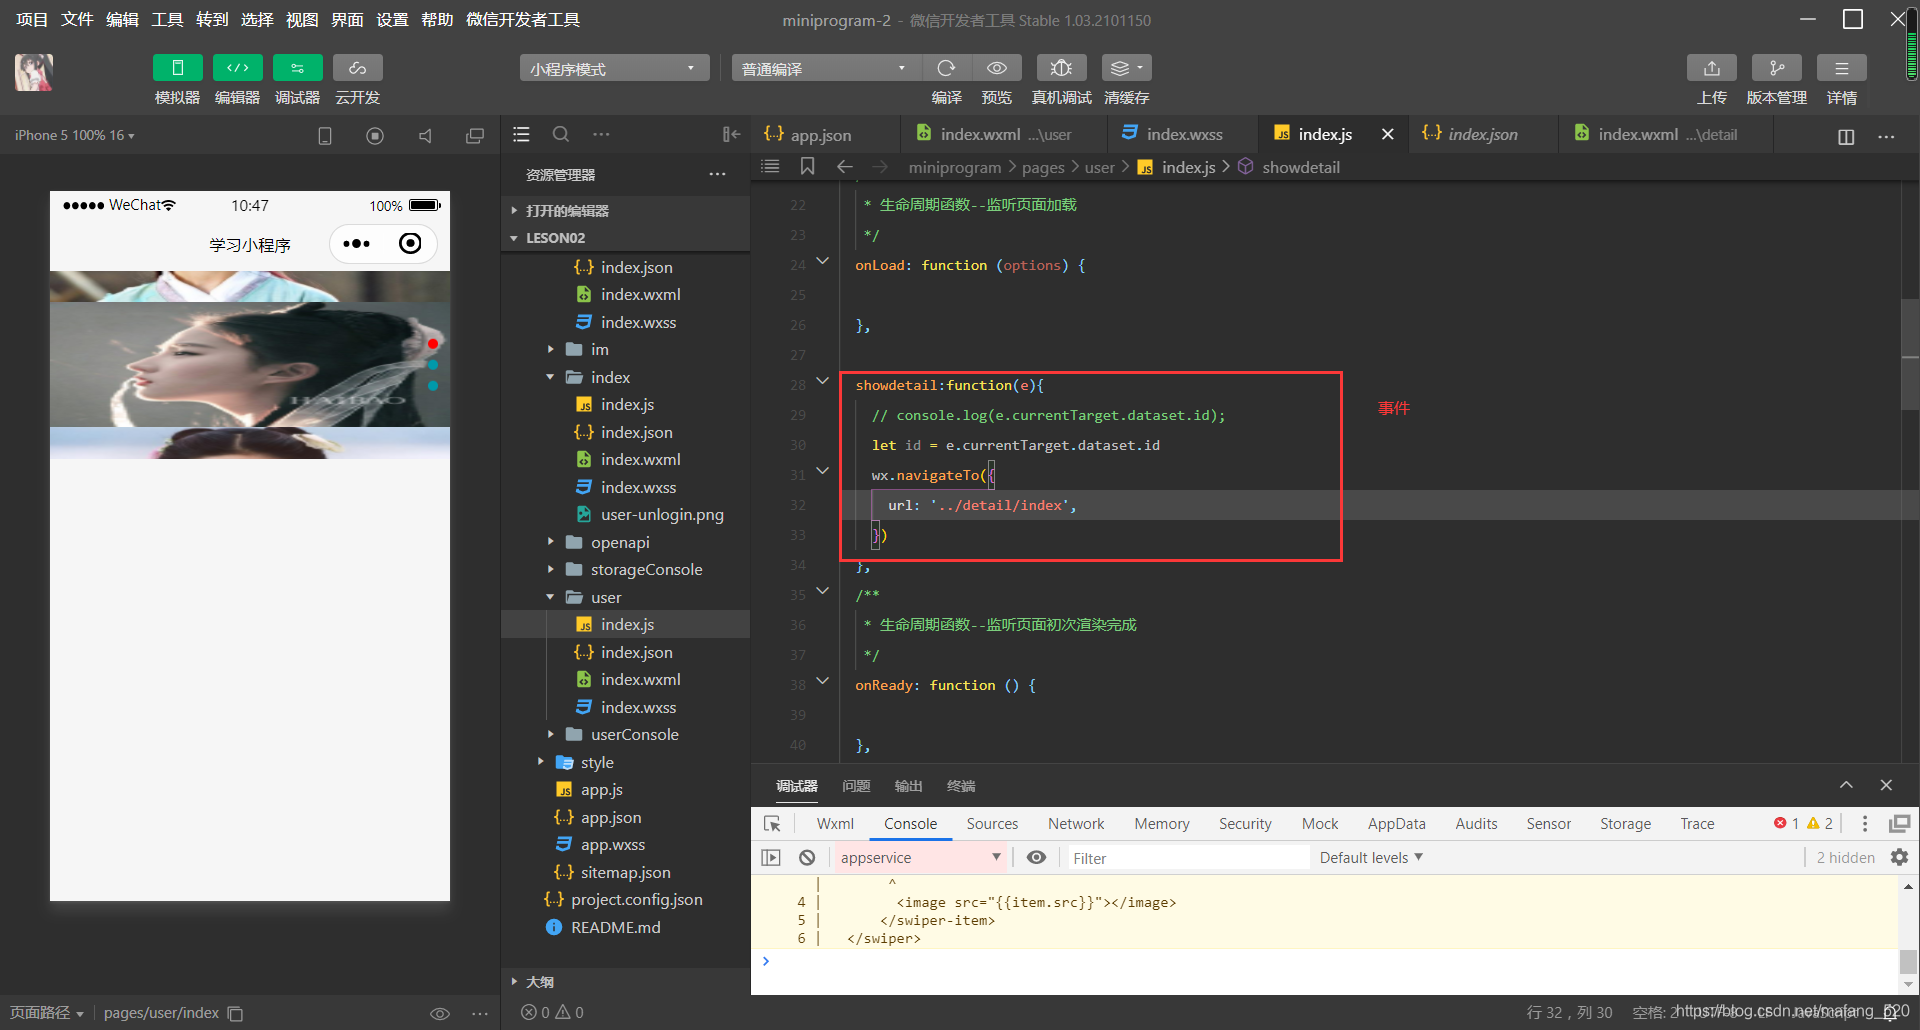Open the appservice context dropdown
This screenshot has height=1030, width=1920.
coord(920,857)
